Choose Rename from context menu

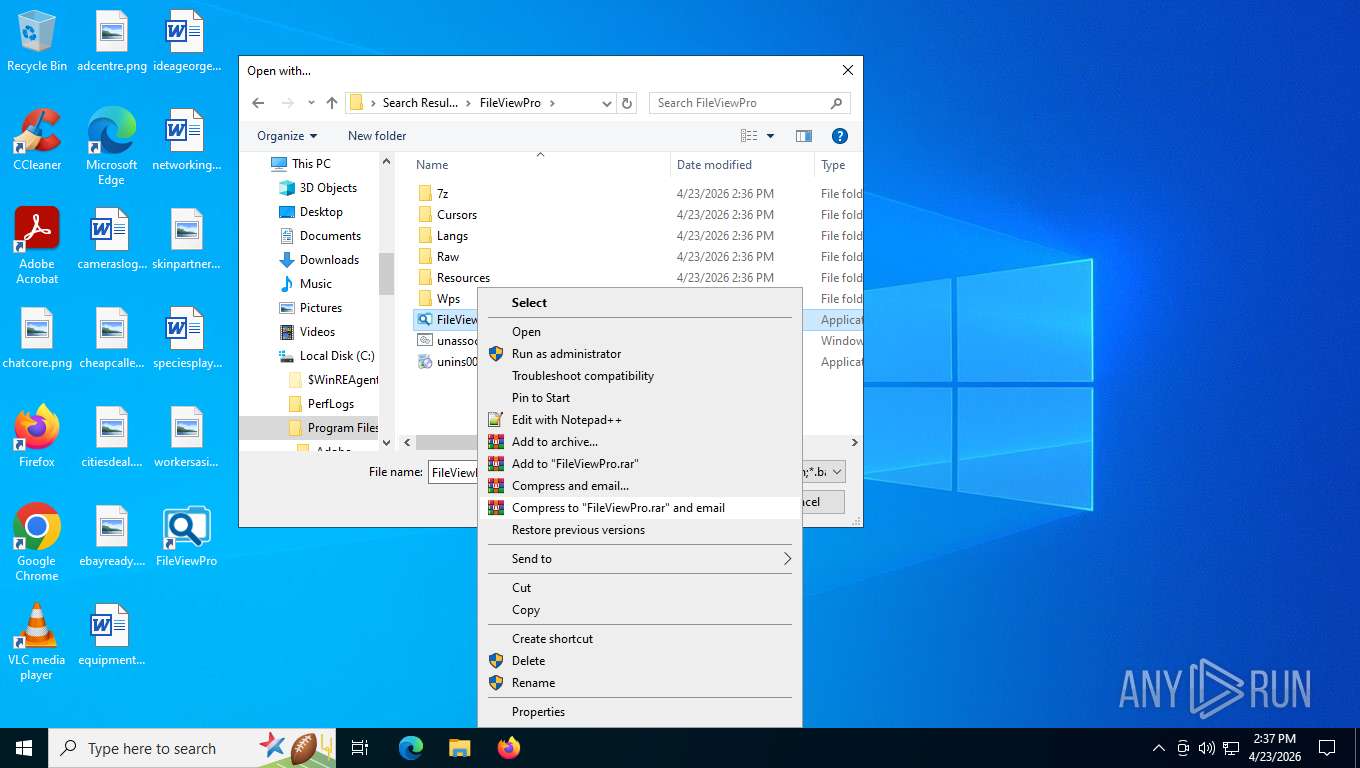pyautogui.click(x=640, y=683)
